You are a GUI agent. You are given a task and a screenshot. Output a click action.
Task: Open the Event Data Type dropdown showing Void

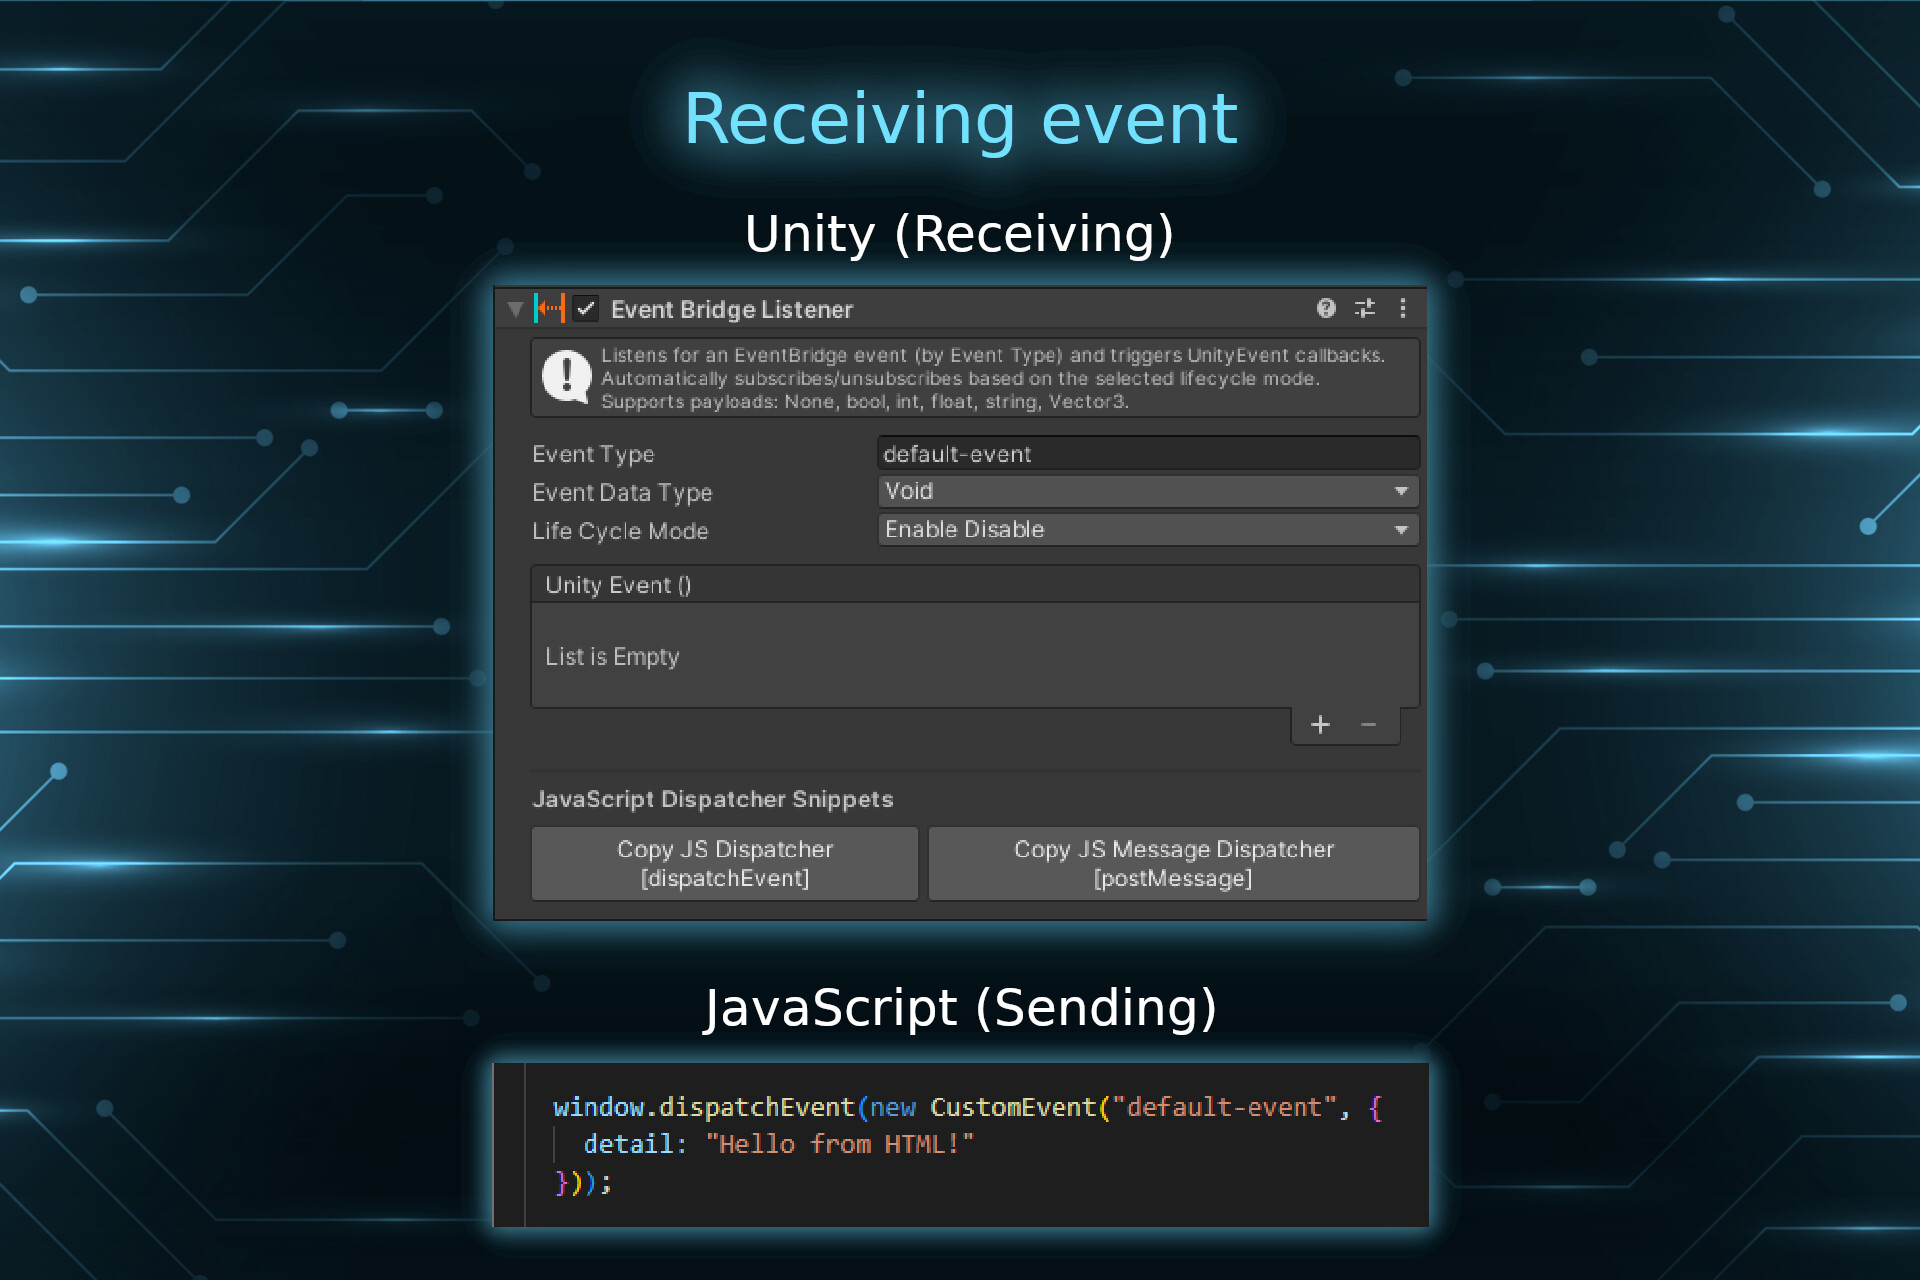pyautogui.click(x=1148, y=491)
